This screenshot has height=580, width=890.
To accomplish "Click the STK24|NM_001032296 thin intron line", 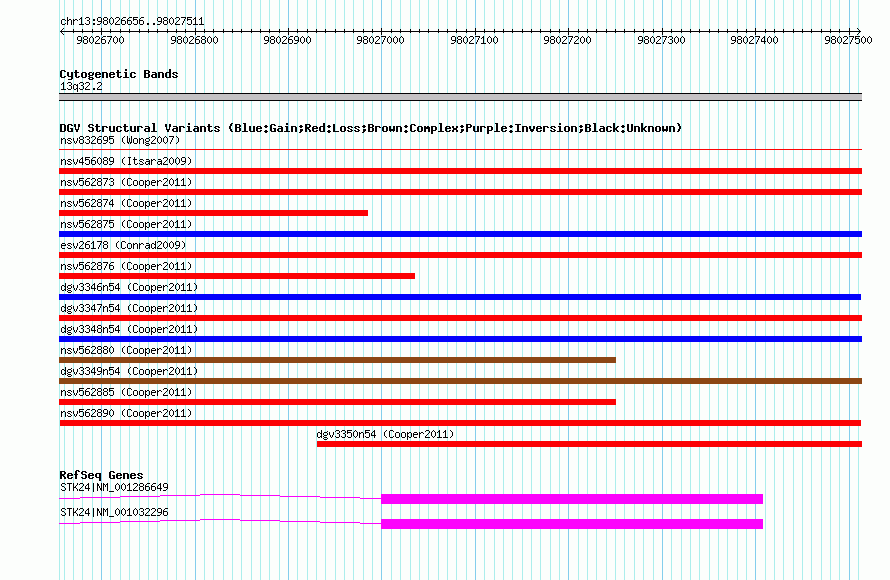I will (x=220, y=521).
